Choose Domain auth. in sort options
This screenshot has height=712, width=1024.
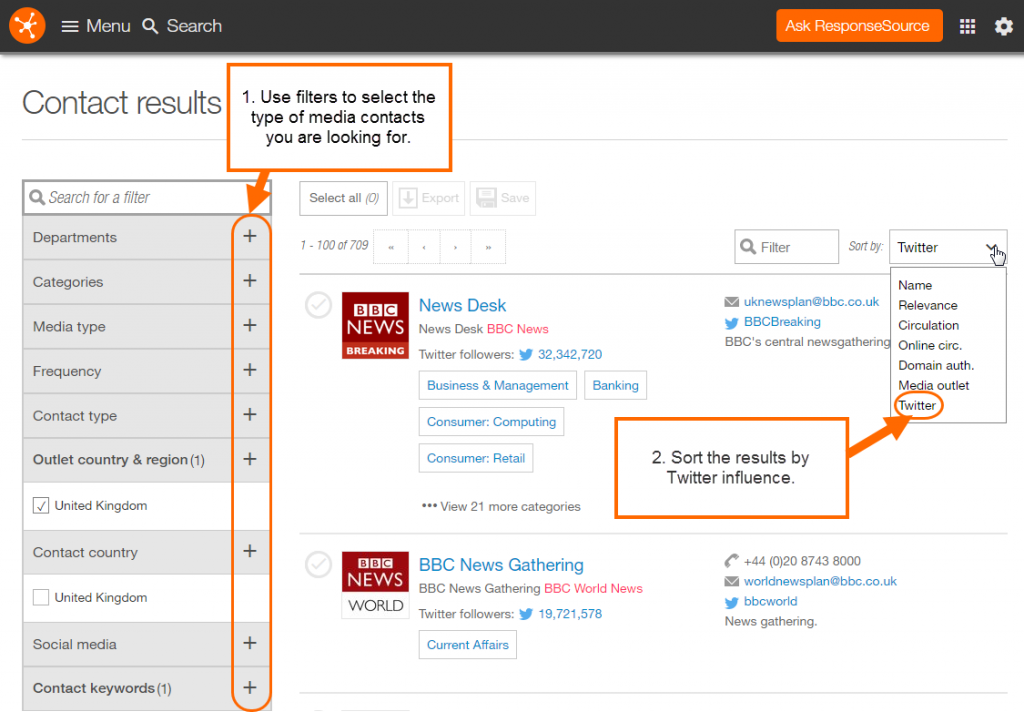[935, 365]
